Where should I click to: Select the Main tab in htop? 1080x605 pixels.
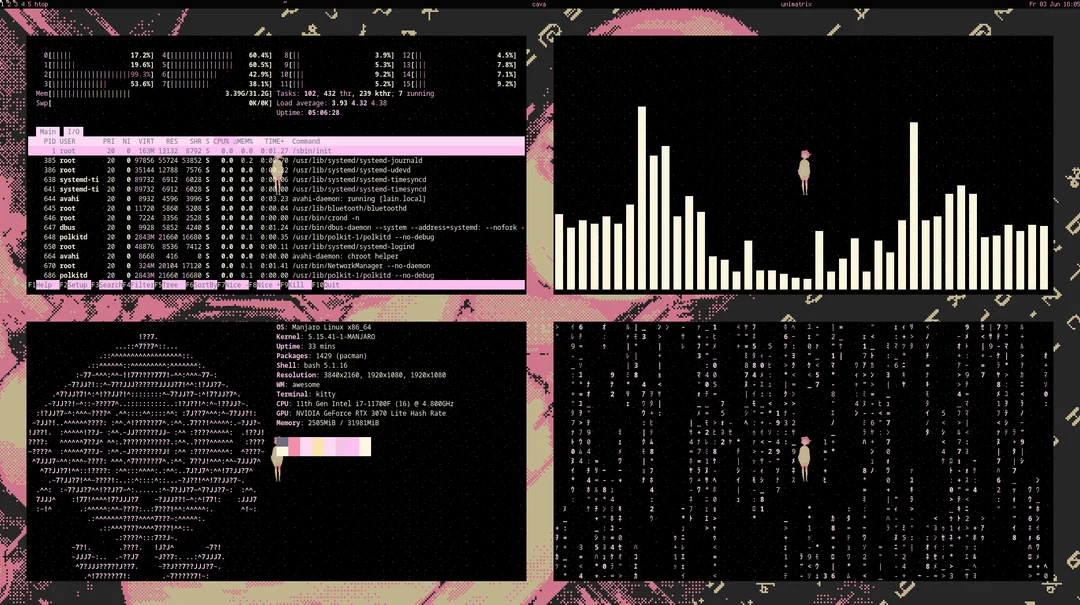tap(46, 131)
